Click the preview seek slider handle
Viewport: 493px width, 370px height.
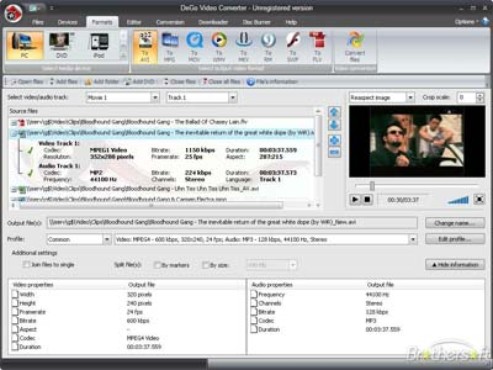click(x=372, y=186)
